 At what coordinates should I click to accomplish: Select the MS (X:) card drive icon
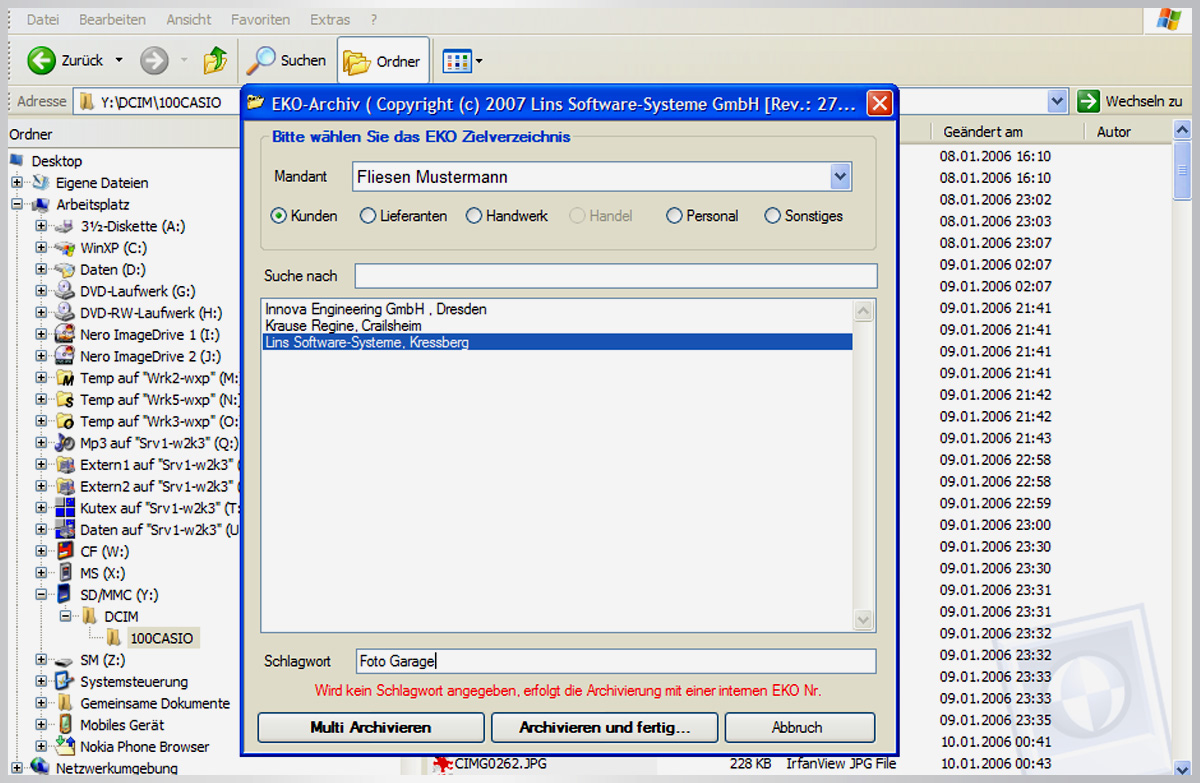65,573
